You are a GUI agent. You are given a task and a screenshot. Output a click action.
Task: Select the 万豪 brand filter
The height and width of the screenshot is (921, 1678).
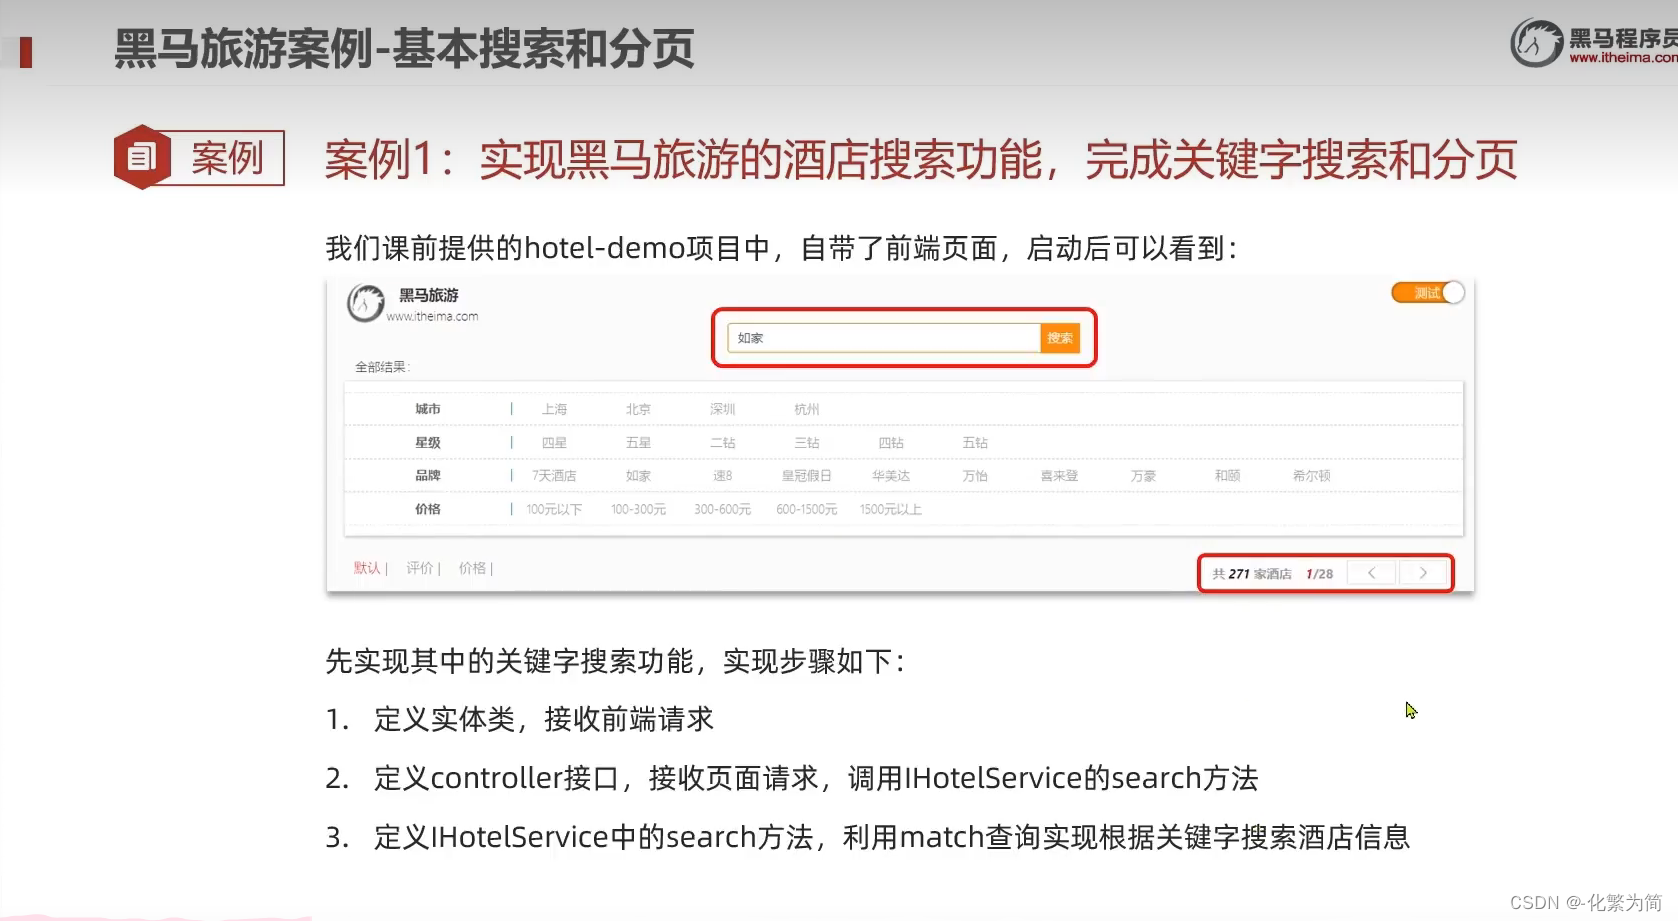(1143, 476)
